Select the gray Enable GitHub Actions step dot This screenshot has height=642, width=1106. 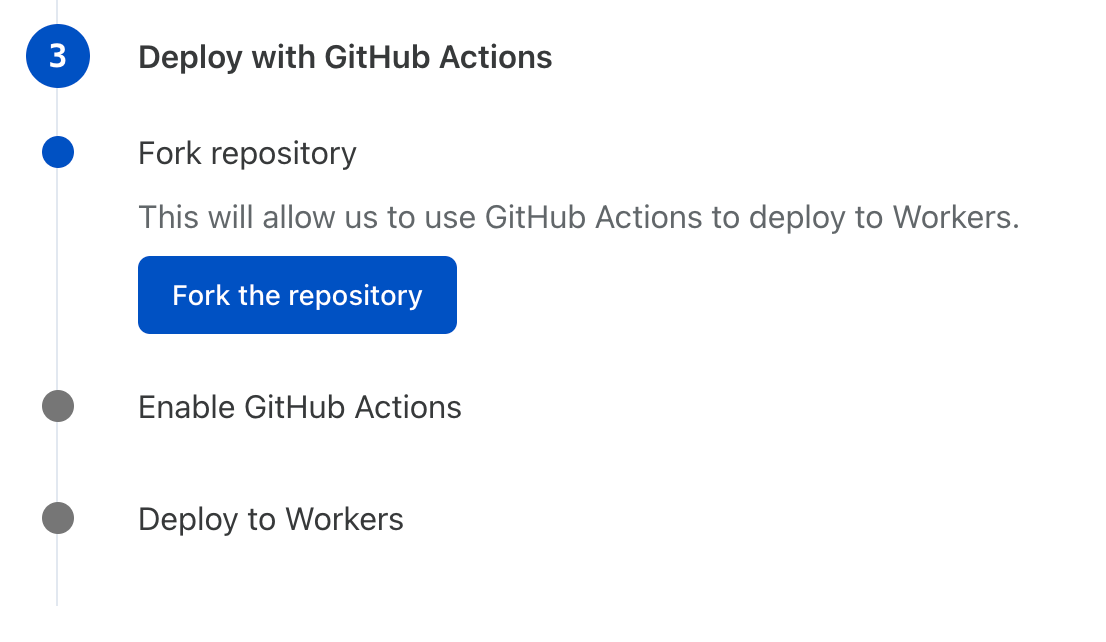pos(58,406)
